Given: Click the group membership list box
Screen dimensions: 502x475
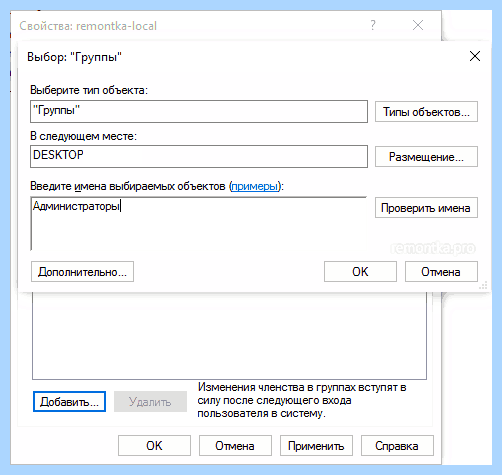Looking at the screenshot, I should point(229,336).
